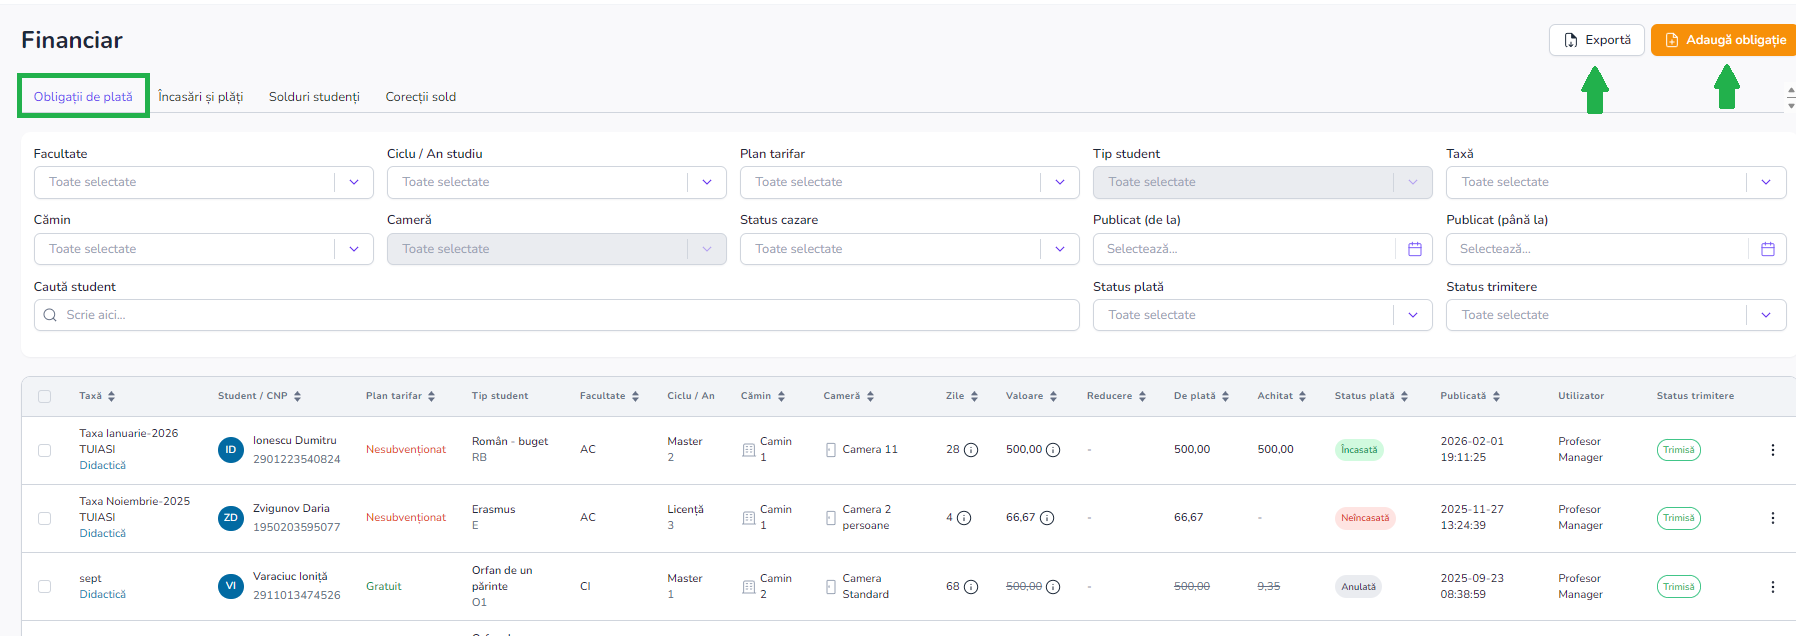1796x636 pixels.
Task: Open the Solduri studenți tab
Action: 314,97
